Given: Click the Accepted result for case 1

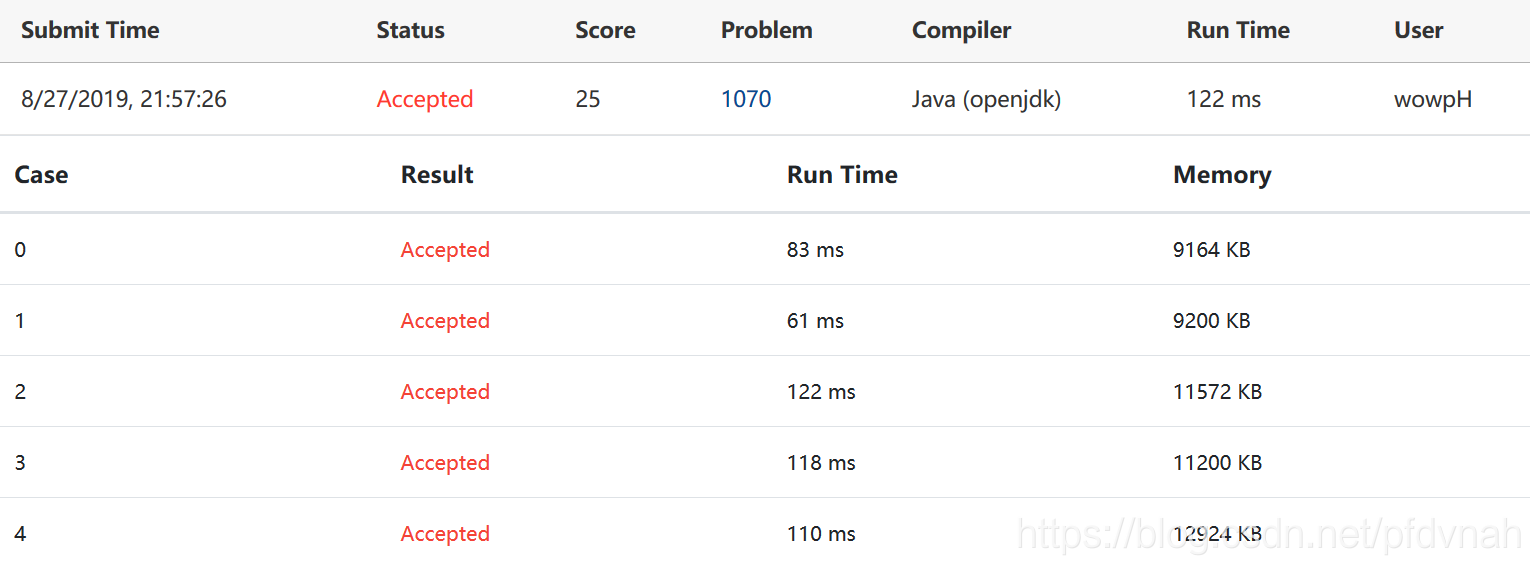Looking at the screenshot, I should tap(445, 321).
